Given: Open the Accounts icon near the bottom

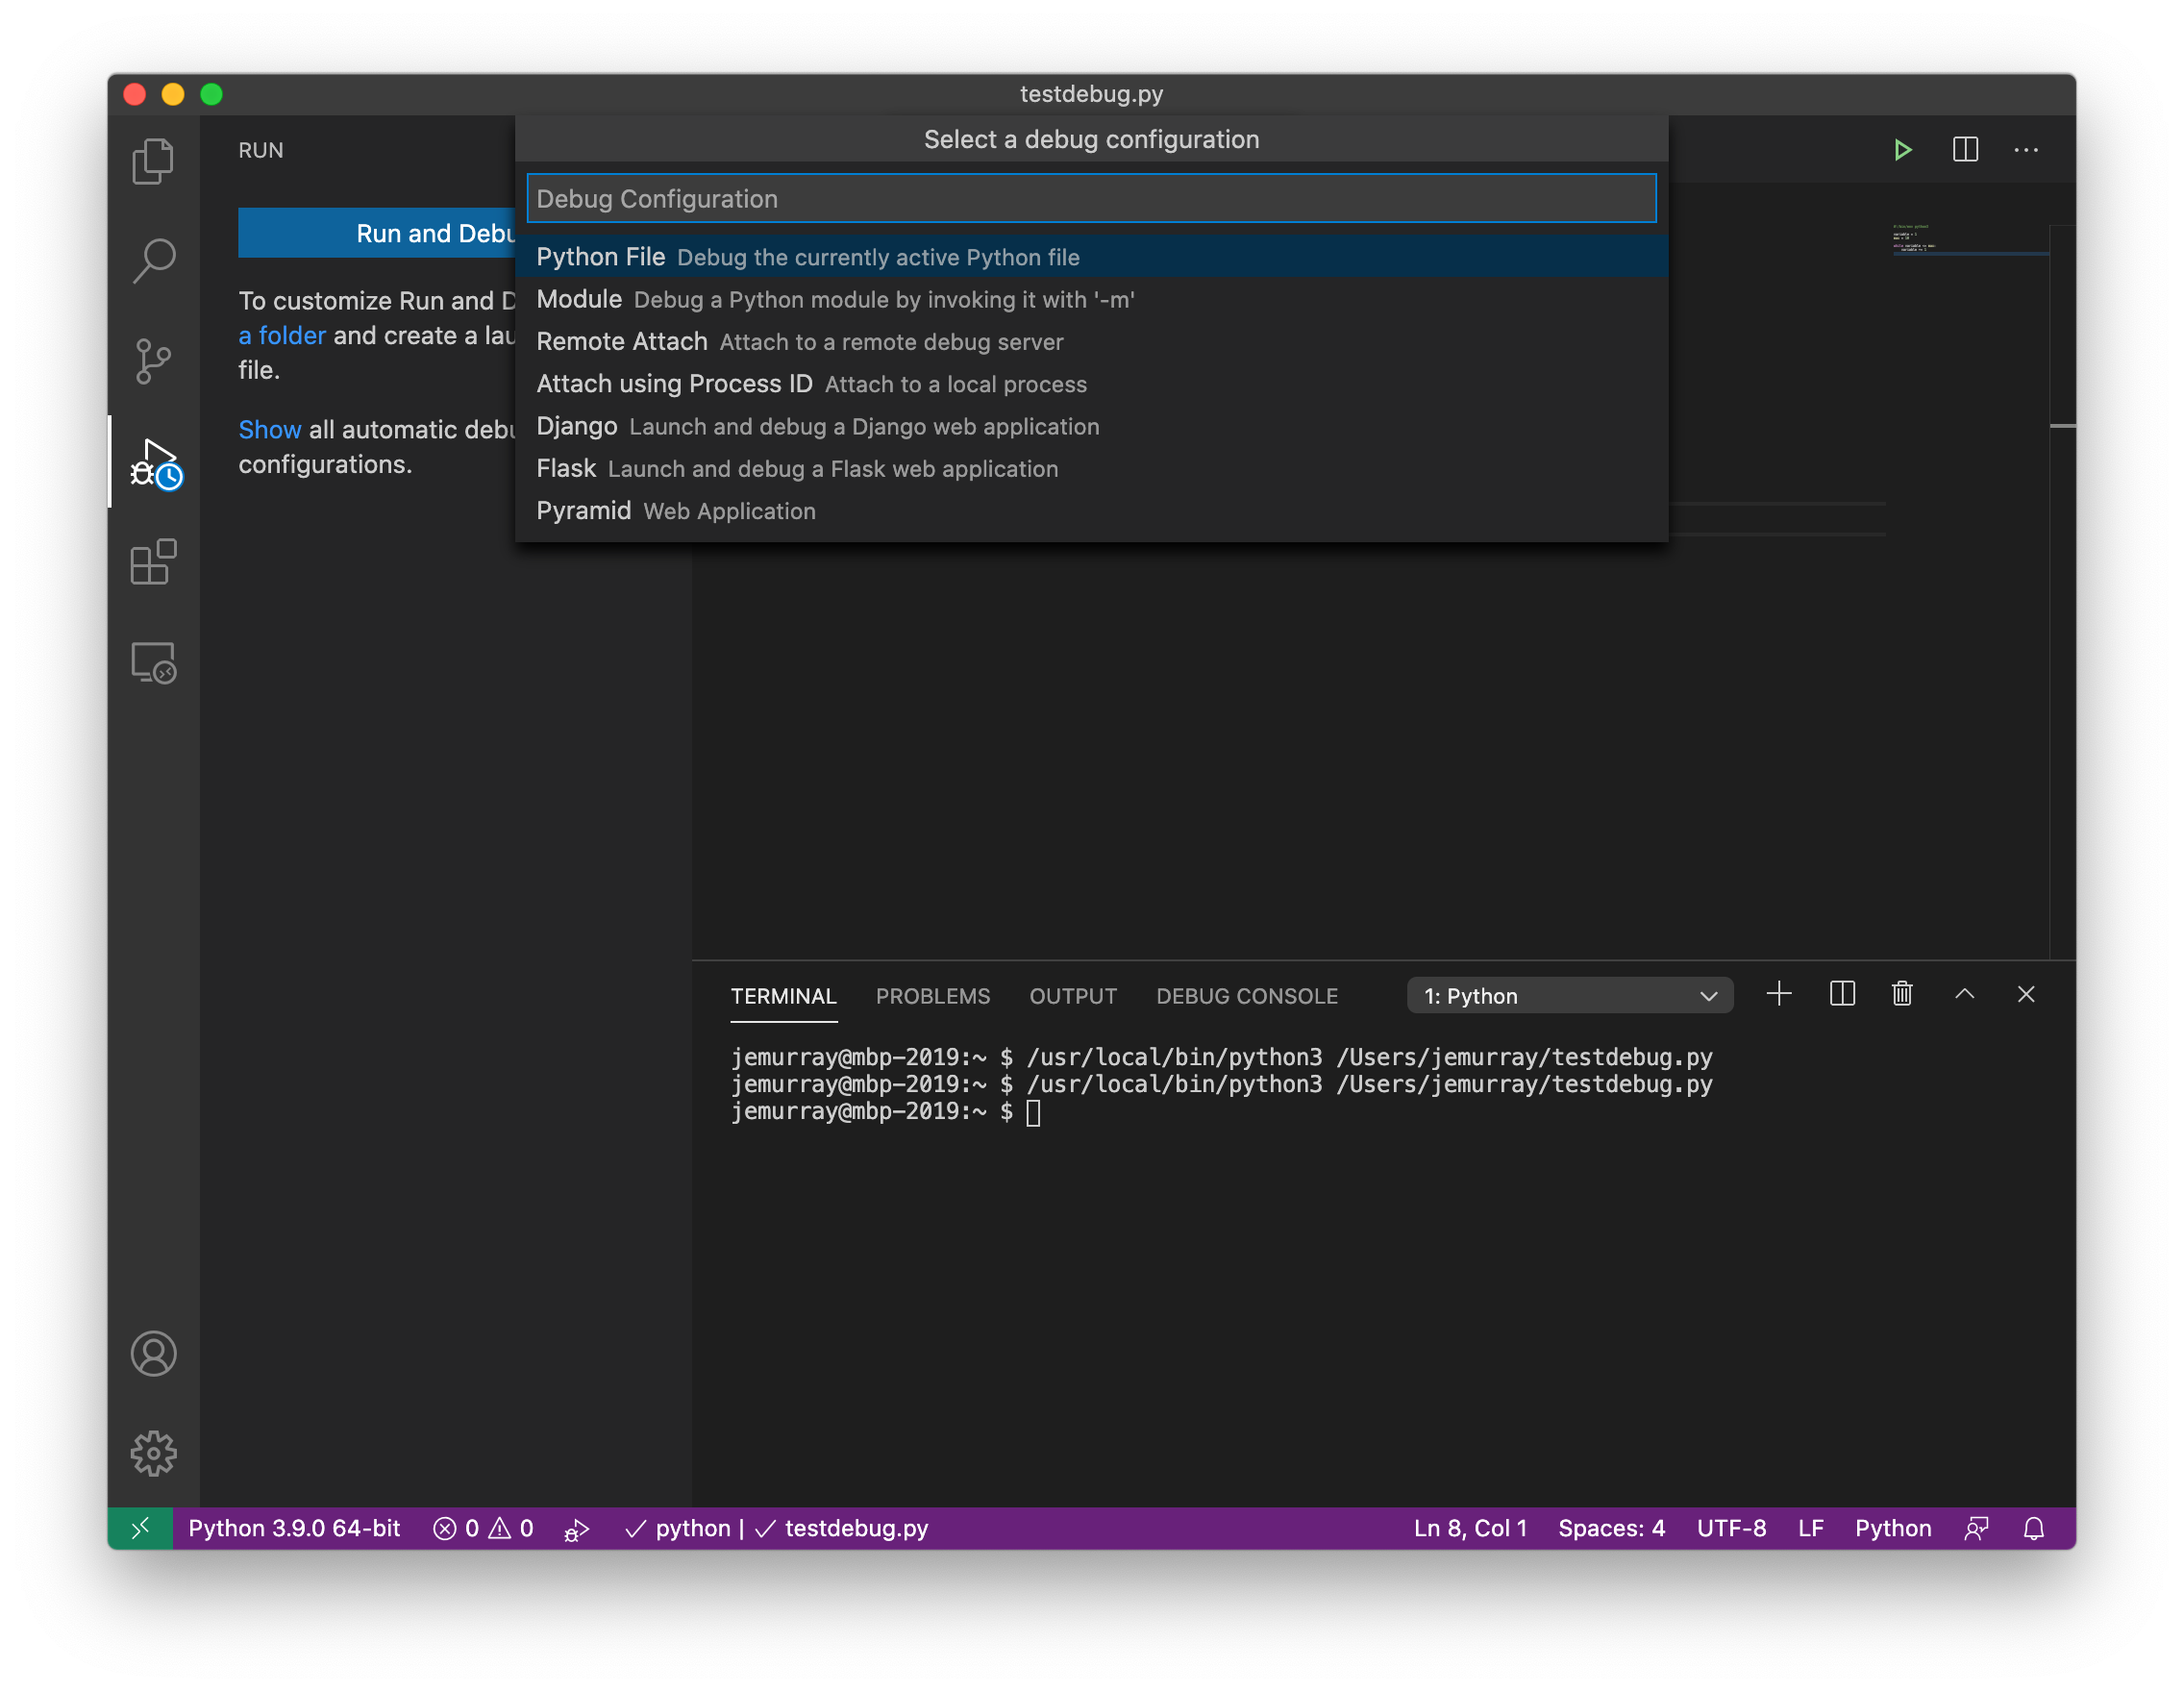Looking at the screenshot, I should tap(154, 1354).
